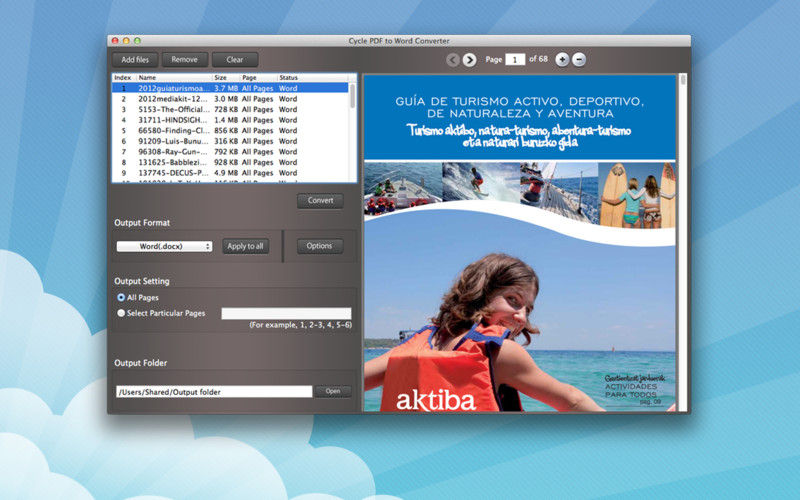Zoom in with the plus icon

pyautogui.click(x=562, y=60)
